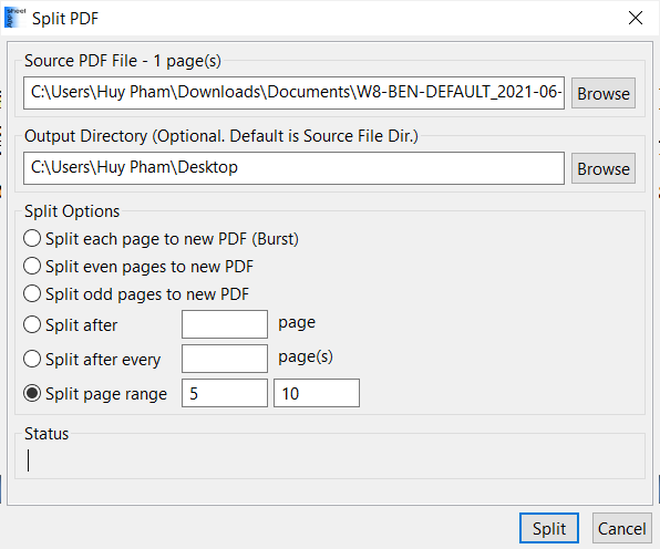Select the Split page range radio button

[x=32, y=394]
